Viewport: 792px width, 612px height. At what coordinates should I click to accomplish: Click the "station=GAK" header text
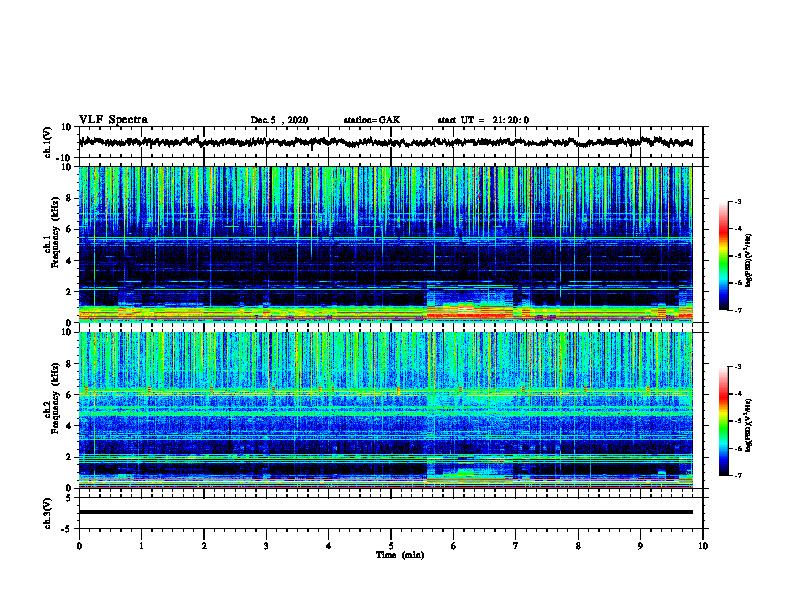pos(372,120)
